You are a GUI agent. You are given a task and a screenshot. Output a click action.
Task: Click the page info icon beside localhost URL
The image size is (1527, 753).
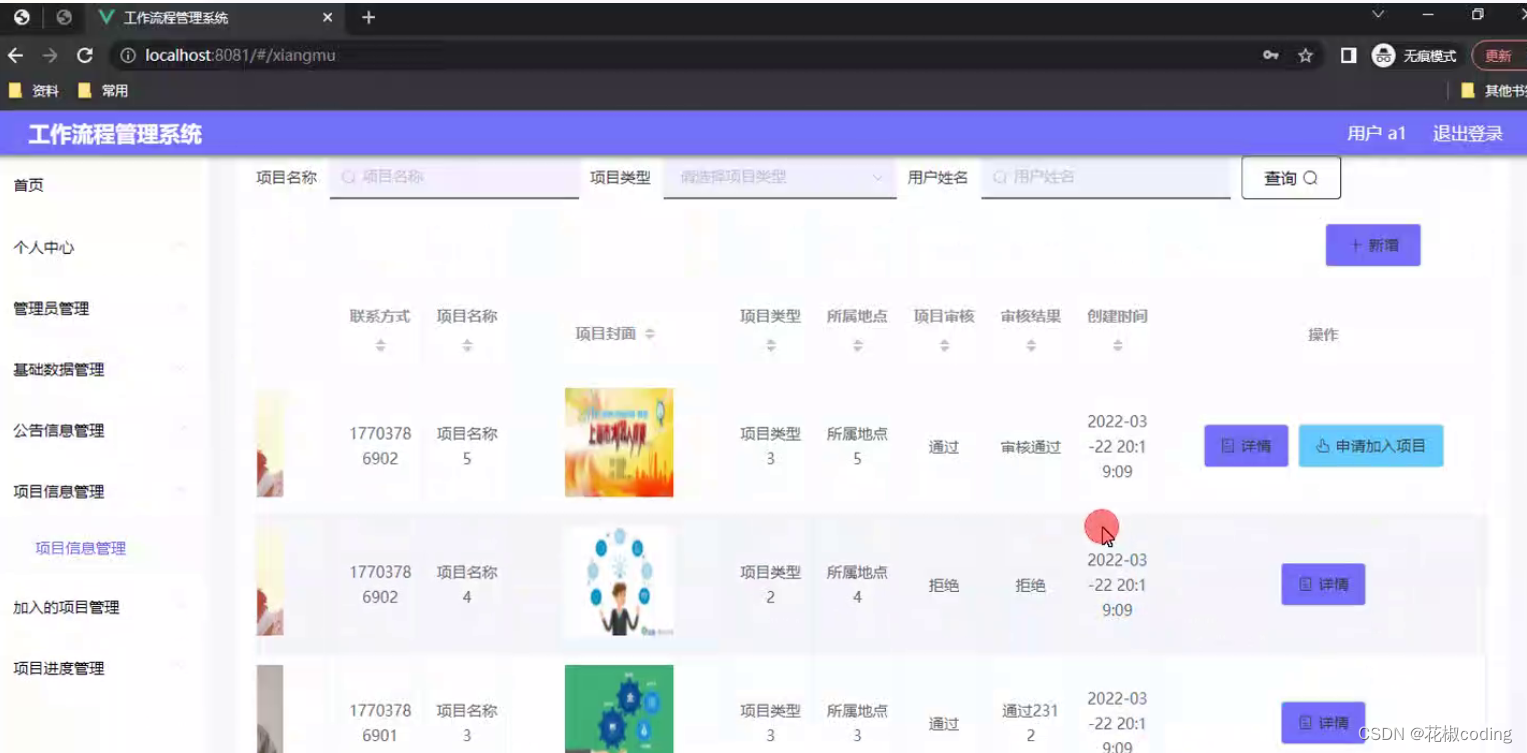click(126, 55)
